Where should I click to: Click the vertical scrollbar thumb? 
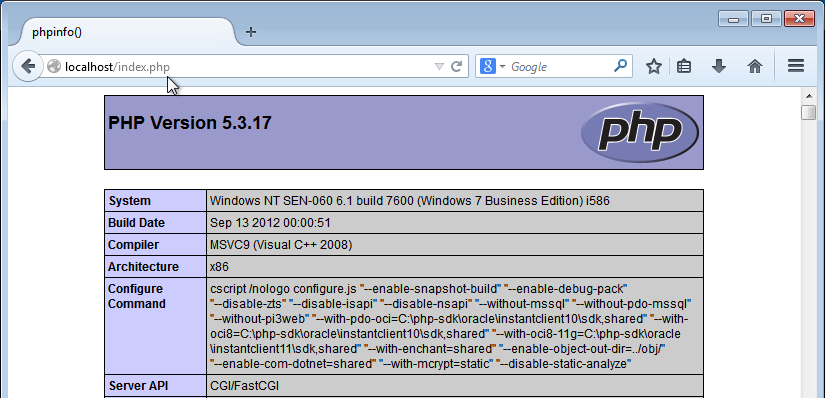[x=809, y=112]
